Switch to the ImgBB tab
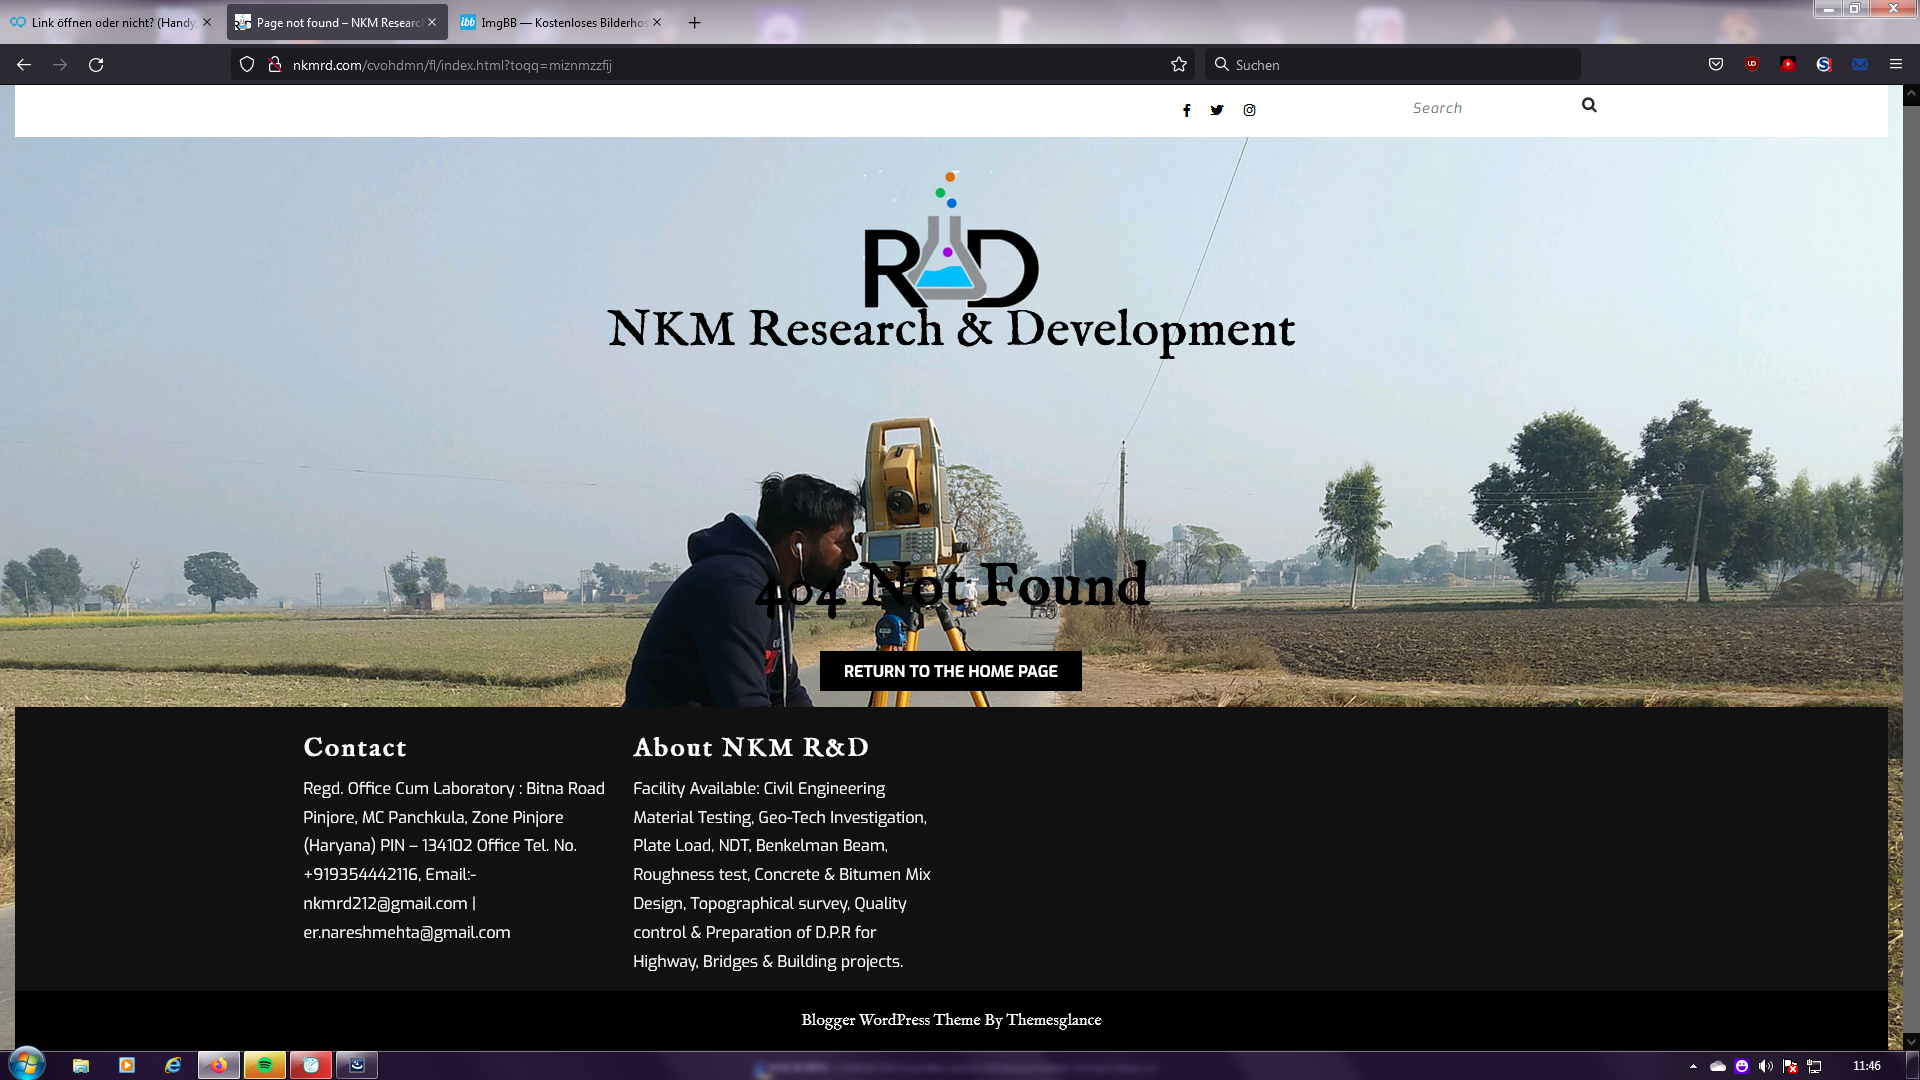Image resolution: width=1920 pixels, height=1080 pixels. [562, 22]
